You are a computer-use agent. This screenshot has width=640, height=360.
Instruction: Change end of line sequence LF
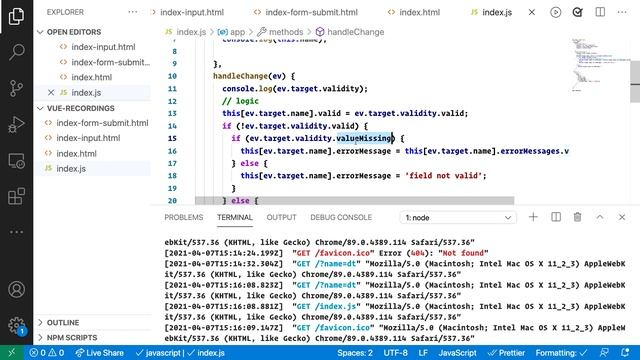coord(423,353)
